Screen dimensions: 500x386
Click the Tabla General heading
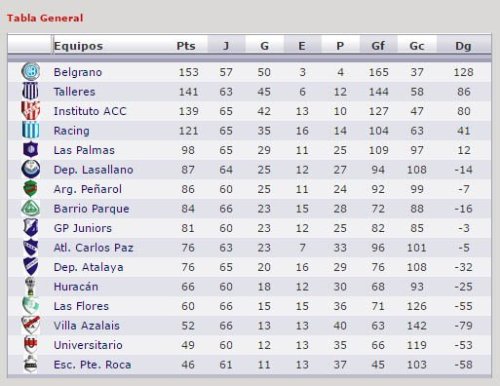tap(45, 18)
